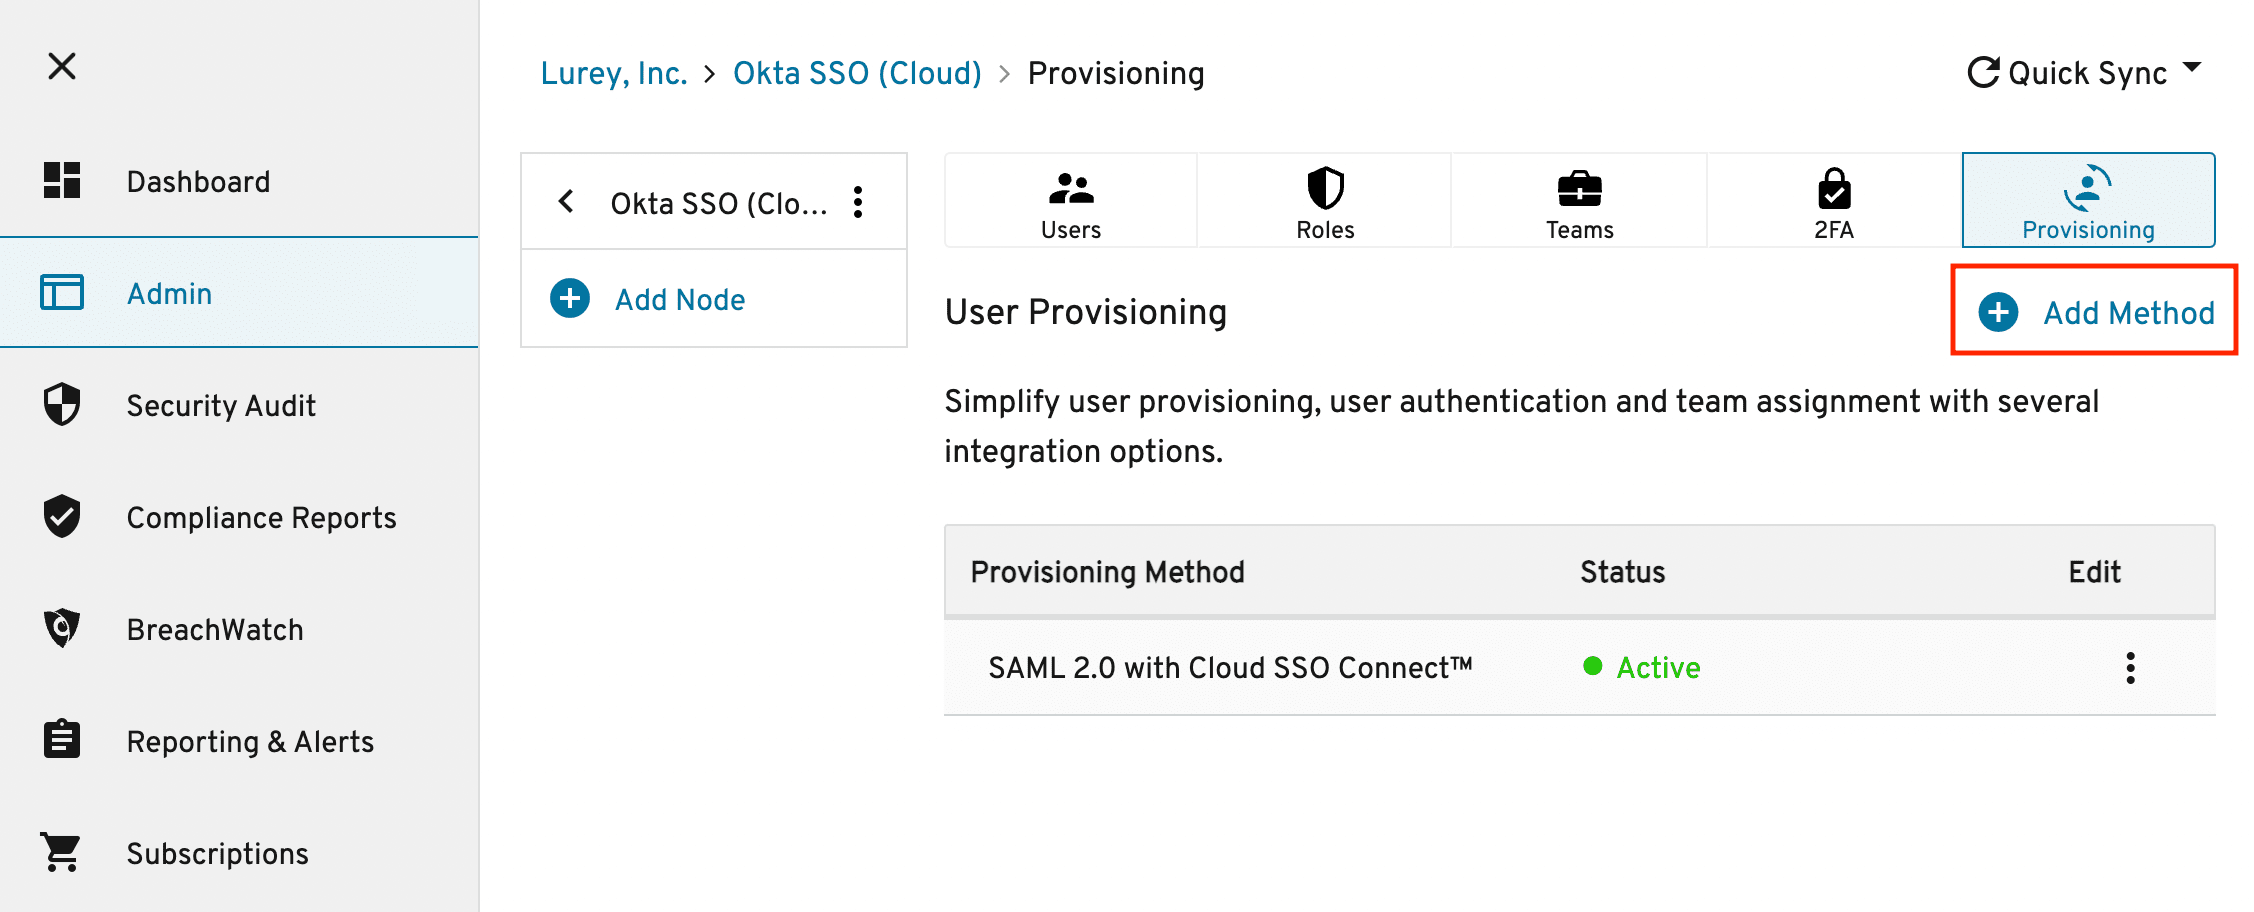Image resolution: width=2254 pixels, height=912 pixels.
Task: Click the Subscriptions shopping cart icon
Action: point(62,852)
